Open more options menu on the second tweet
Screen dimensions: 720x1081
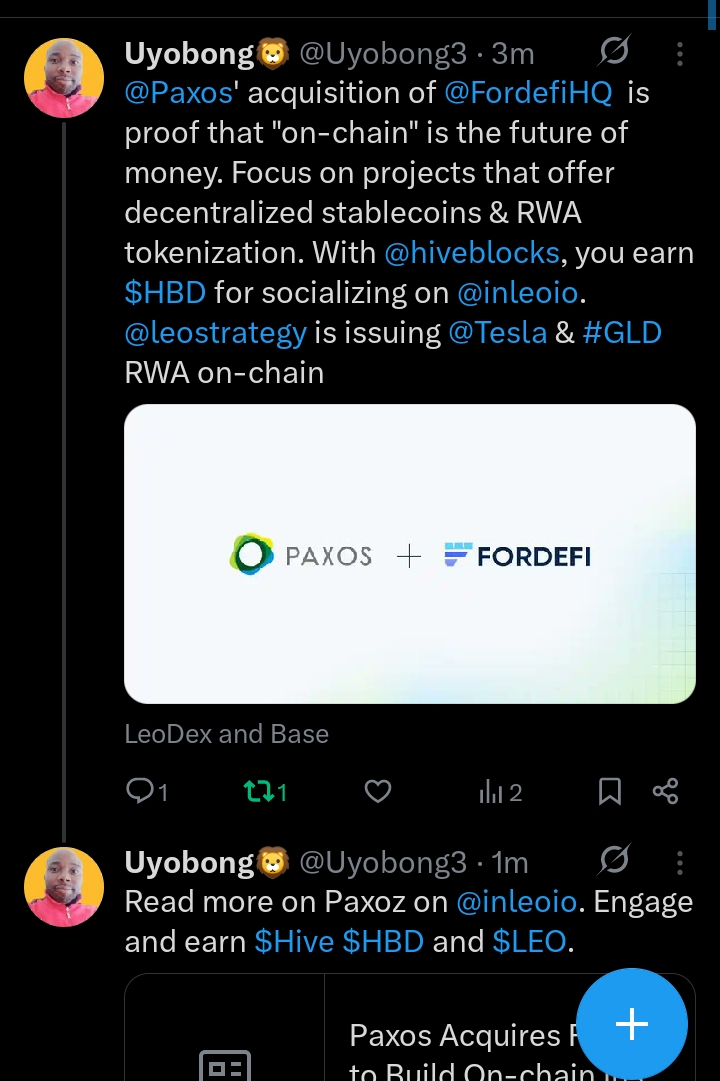pyautogui.click(x=680, y=863)
